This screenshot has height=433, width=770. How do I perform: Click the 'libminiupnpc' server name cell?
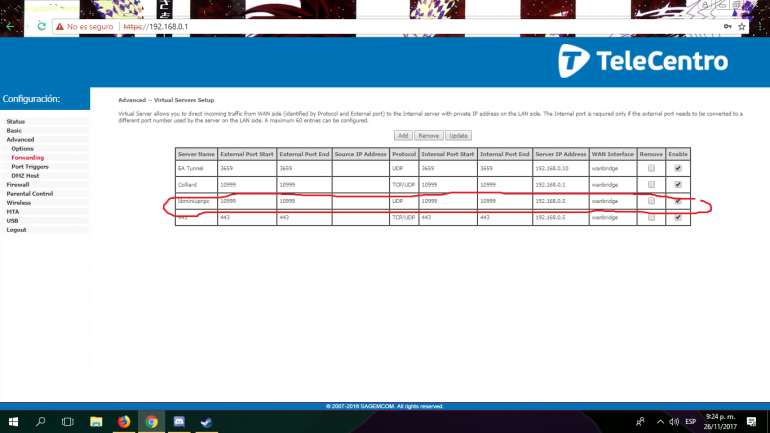click(196, 201)
